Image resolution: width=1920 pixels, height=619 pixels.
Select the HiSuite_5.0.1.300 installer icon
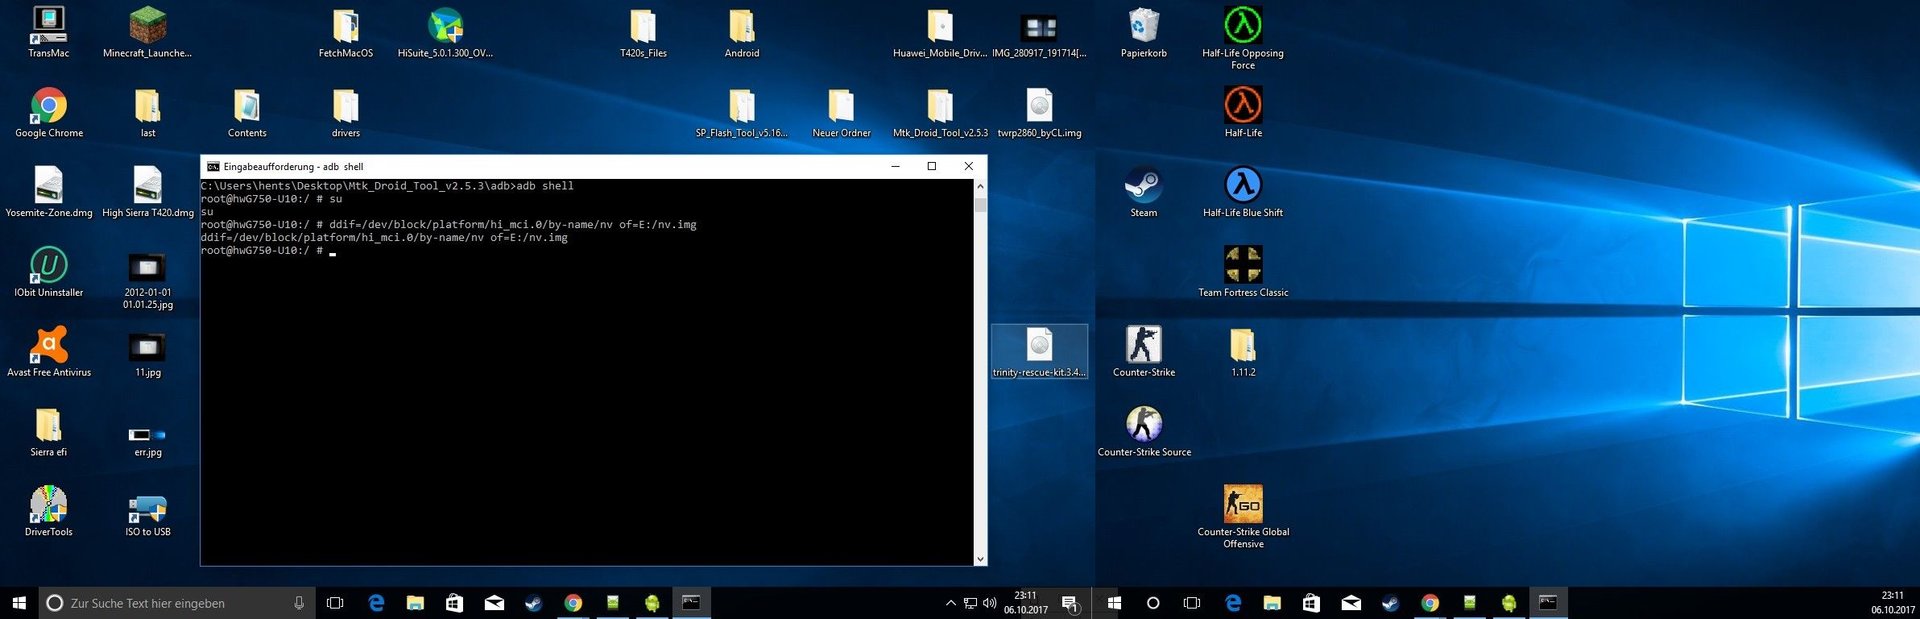click(445, 26)
